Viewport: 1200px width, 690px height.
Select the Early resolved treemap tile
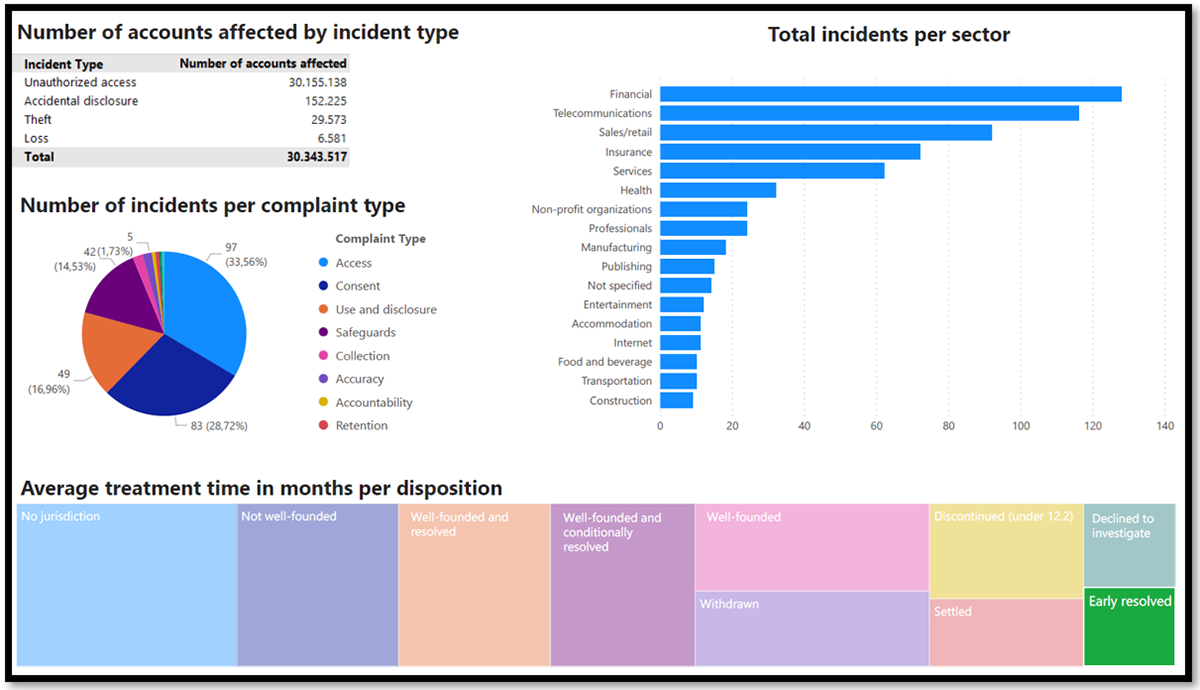point(1129,627)
